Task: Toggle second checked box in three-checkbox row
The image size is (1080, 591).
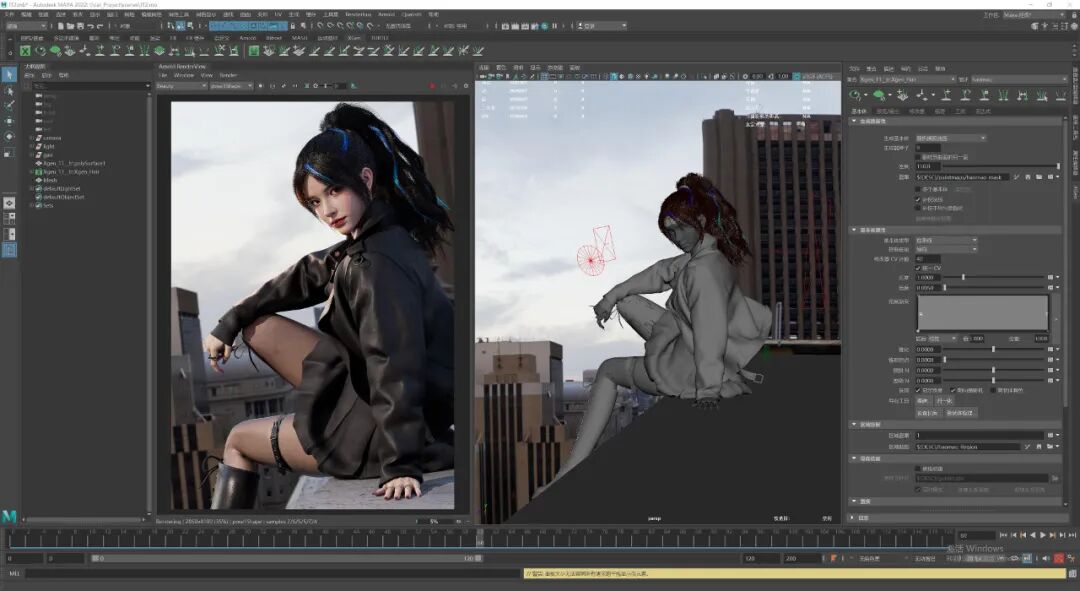Action: (x=953, y=390)
